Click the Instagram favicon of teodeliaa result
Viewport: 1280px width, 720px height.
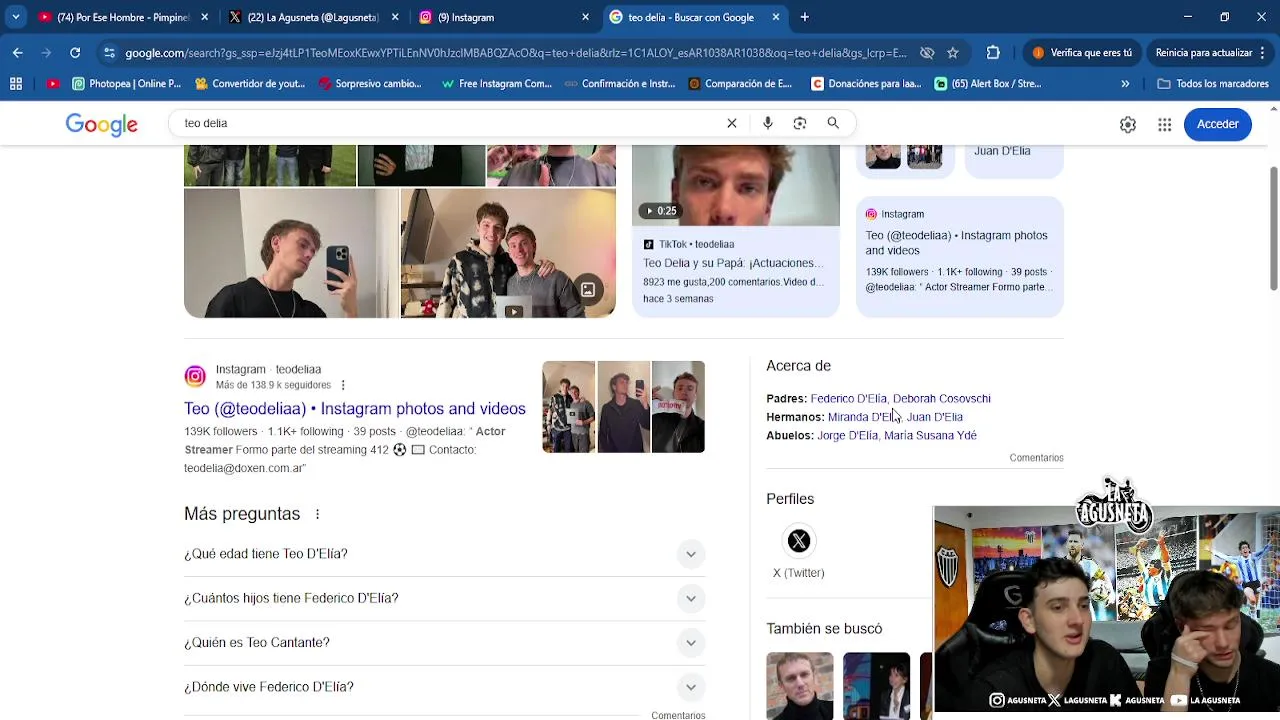coord(195,377)
